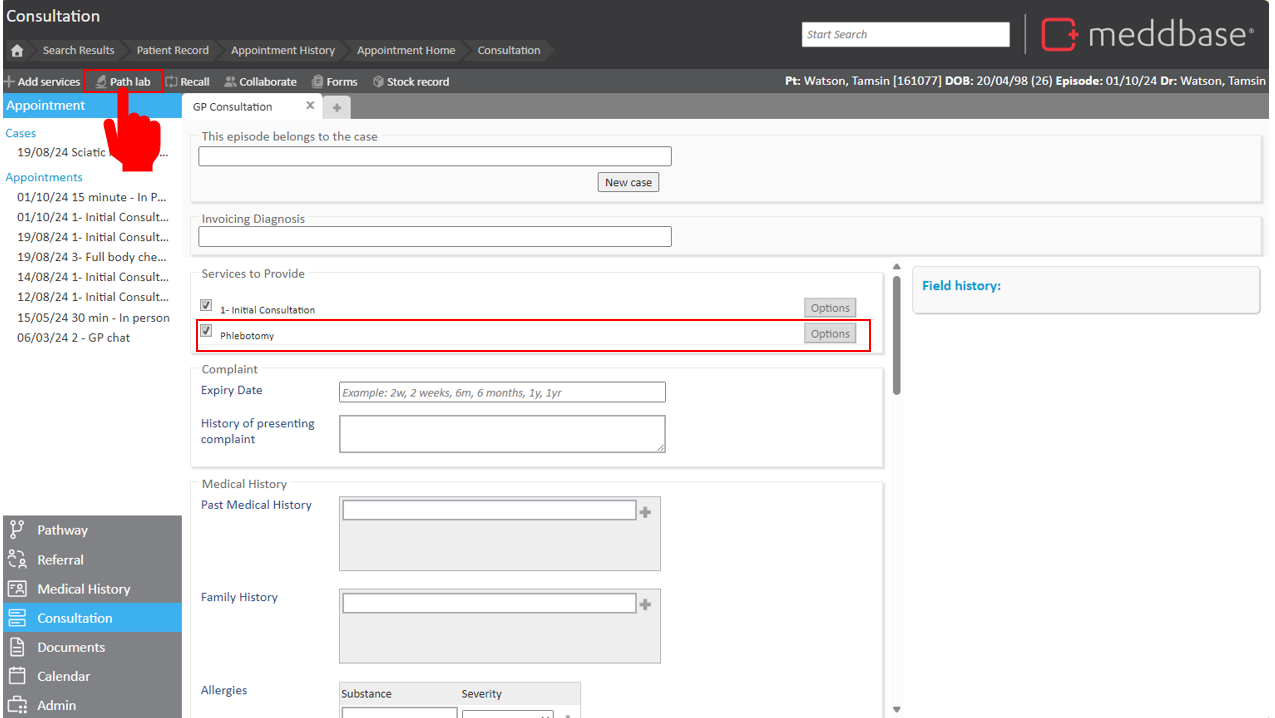Open Options for Phlebotomy service

click(830, 334)
